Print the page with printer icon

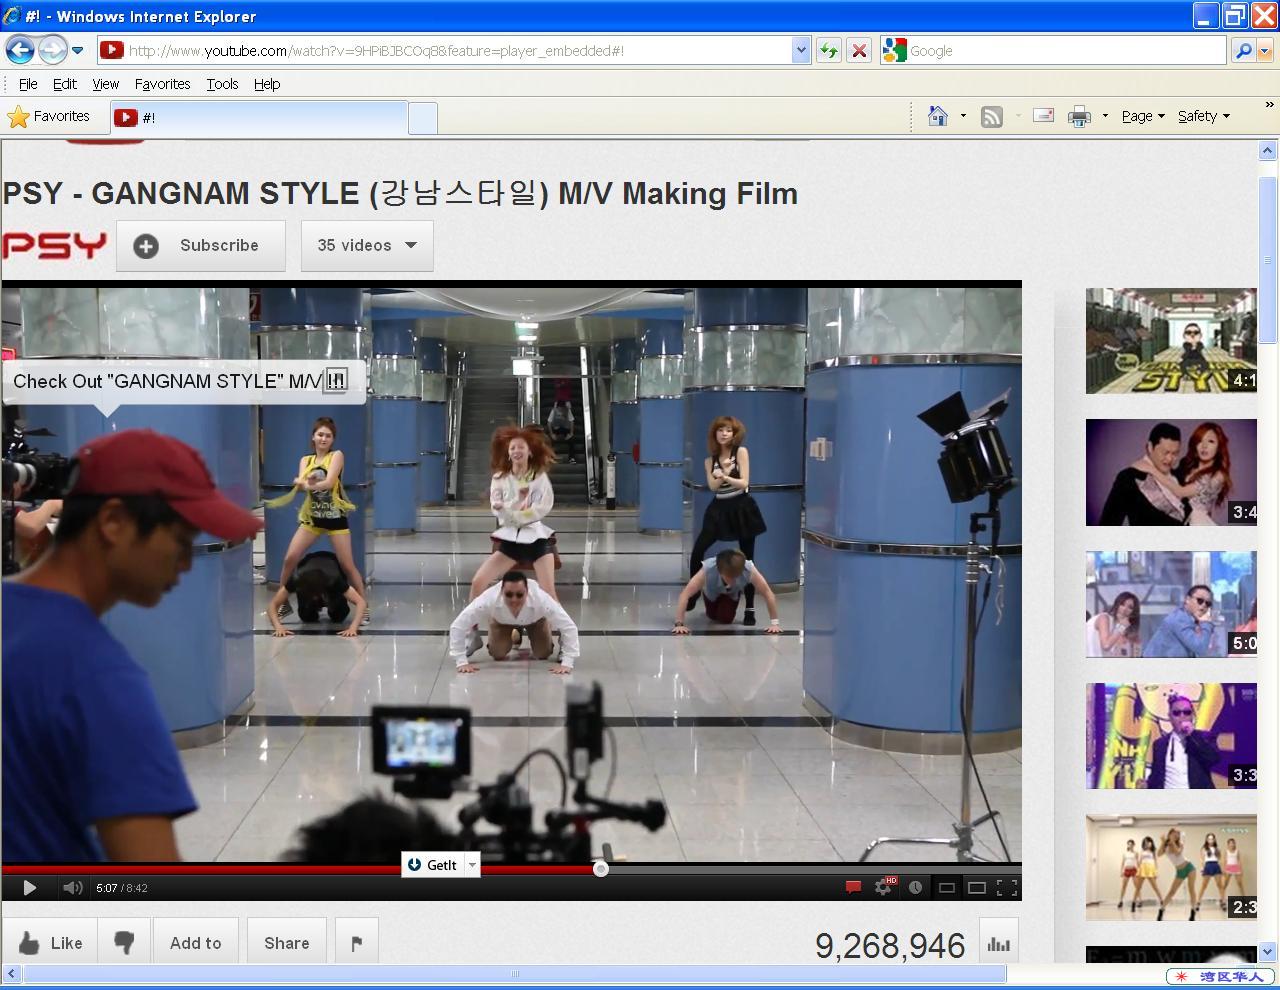[x=1079, y=117]
